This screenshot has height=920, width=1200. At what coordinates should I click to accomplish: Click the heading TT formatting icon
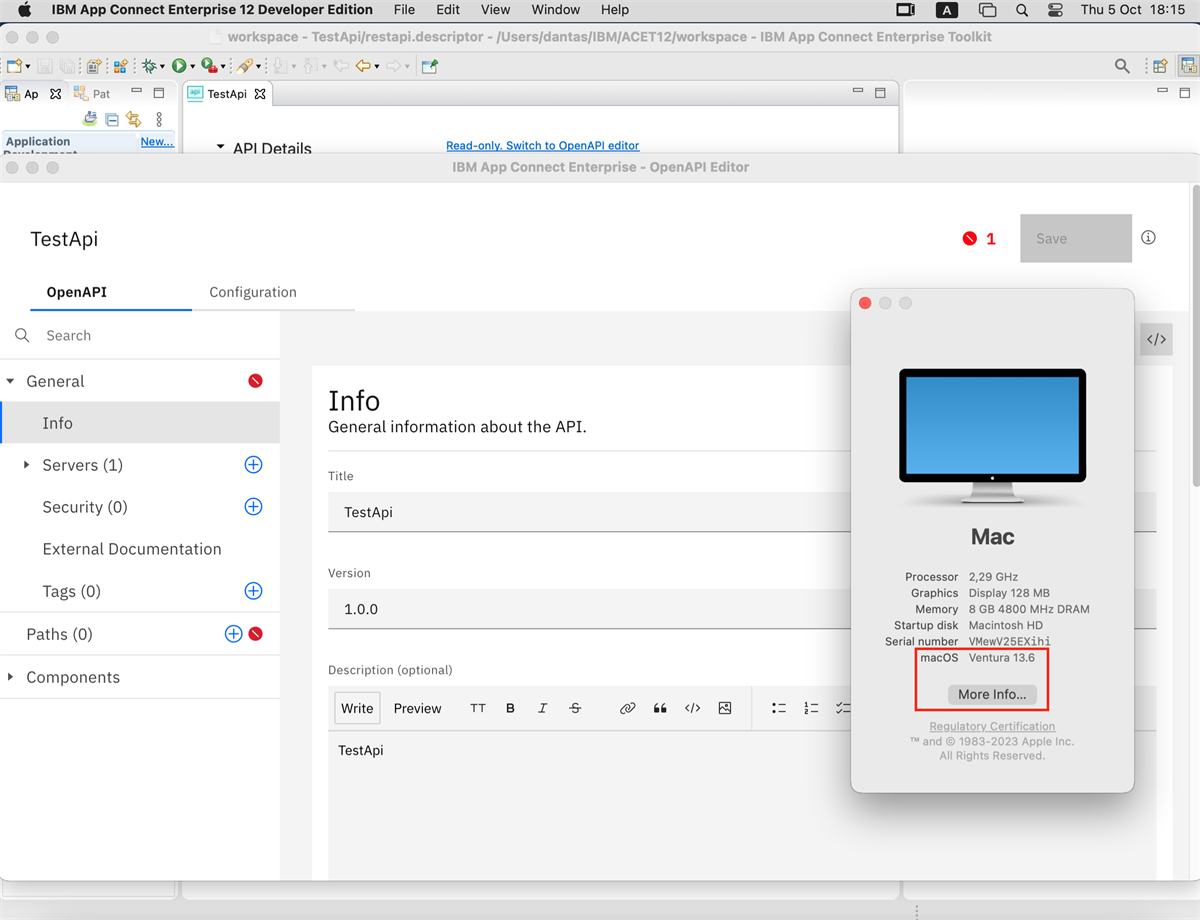pyautogui.click(x=478, y=708)
